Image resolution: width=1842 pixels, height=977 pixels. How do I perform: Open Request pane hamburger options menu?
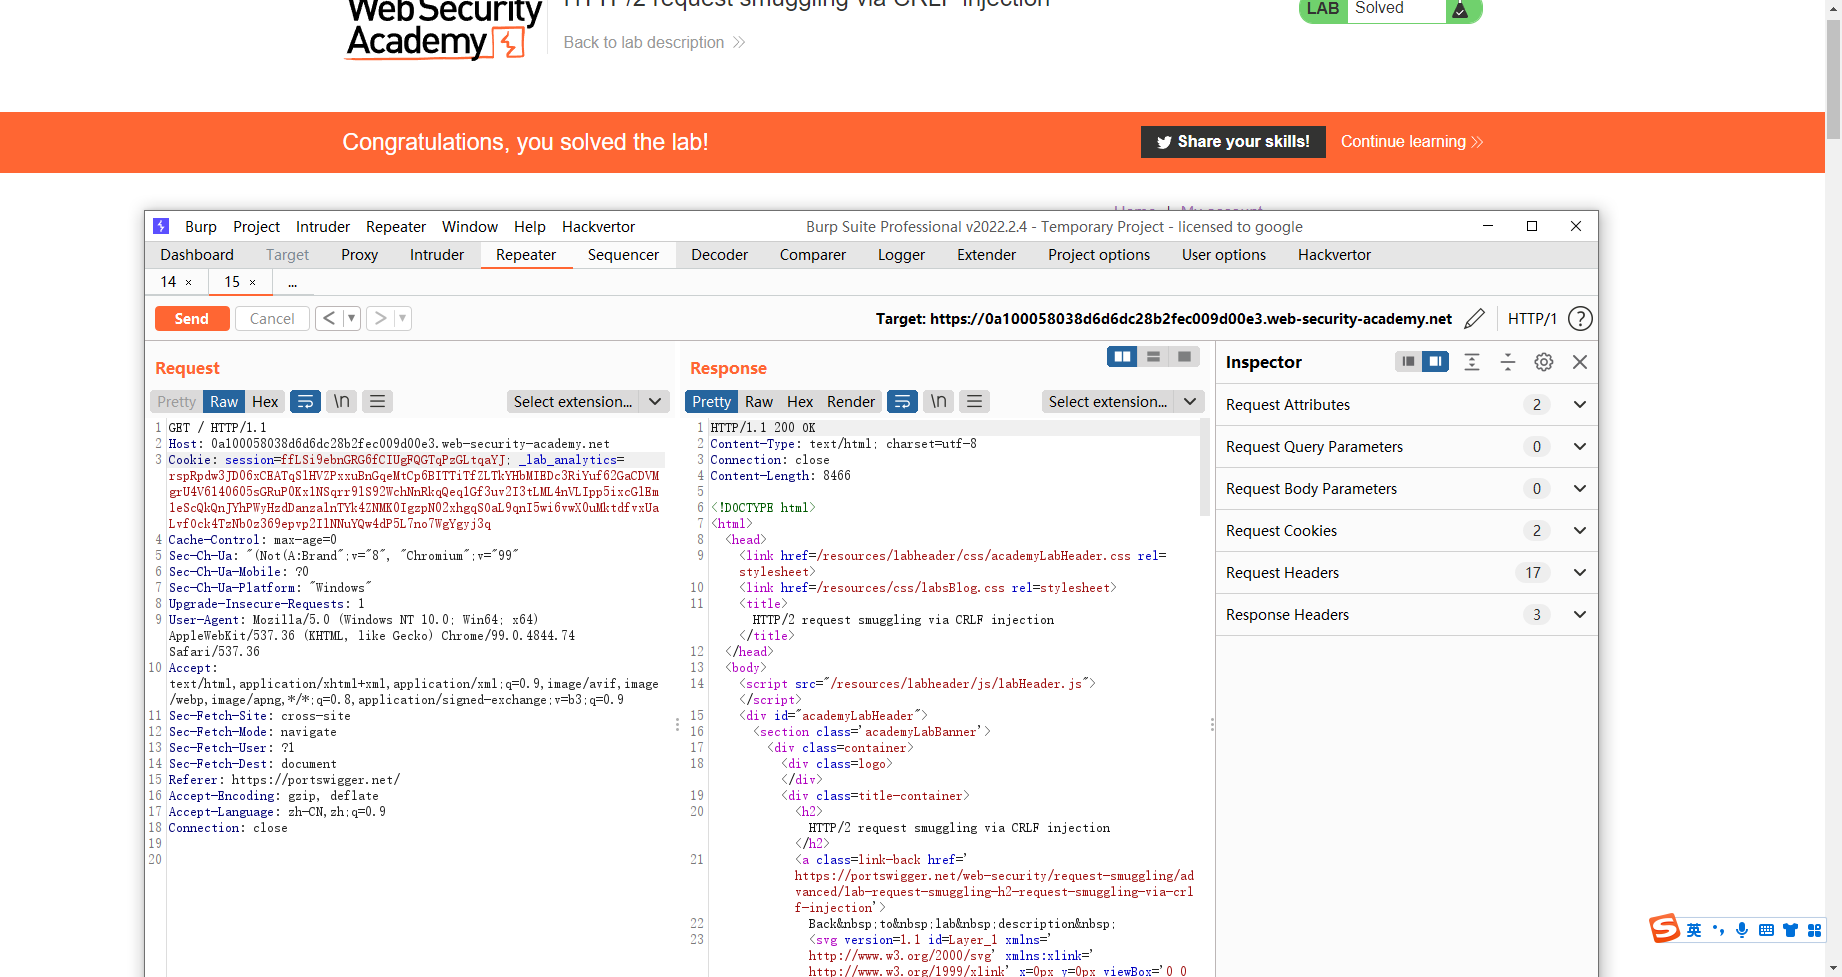tap(377, 401)
